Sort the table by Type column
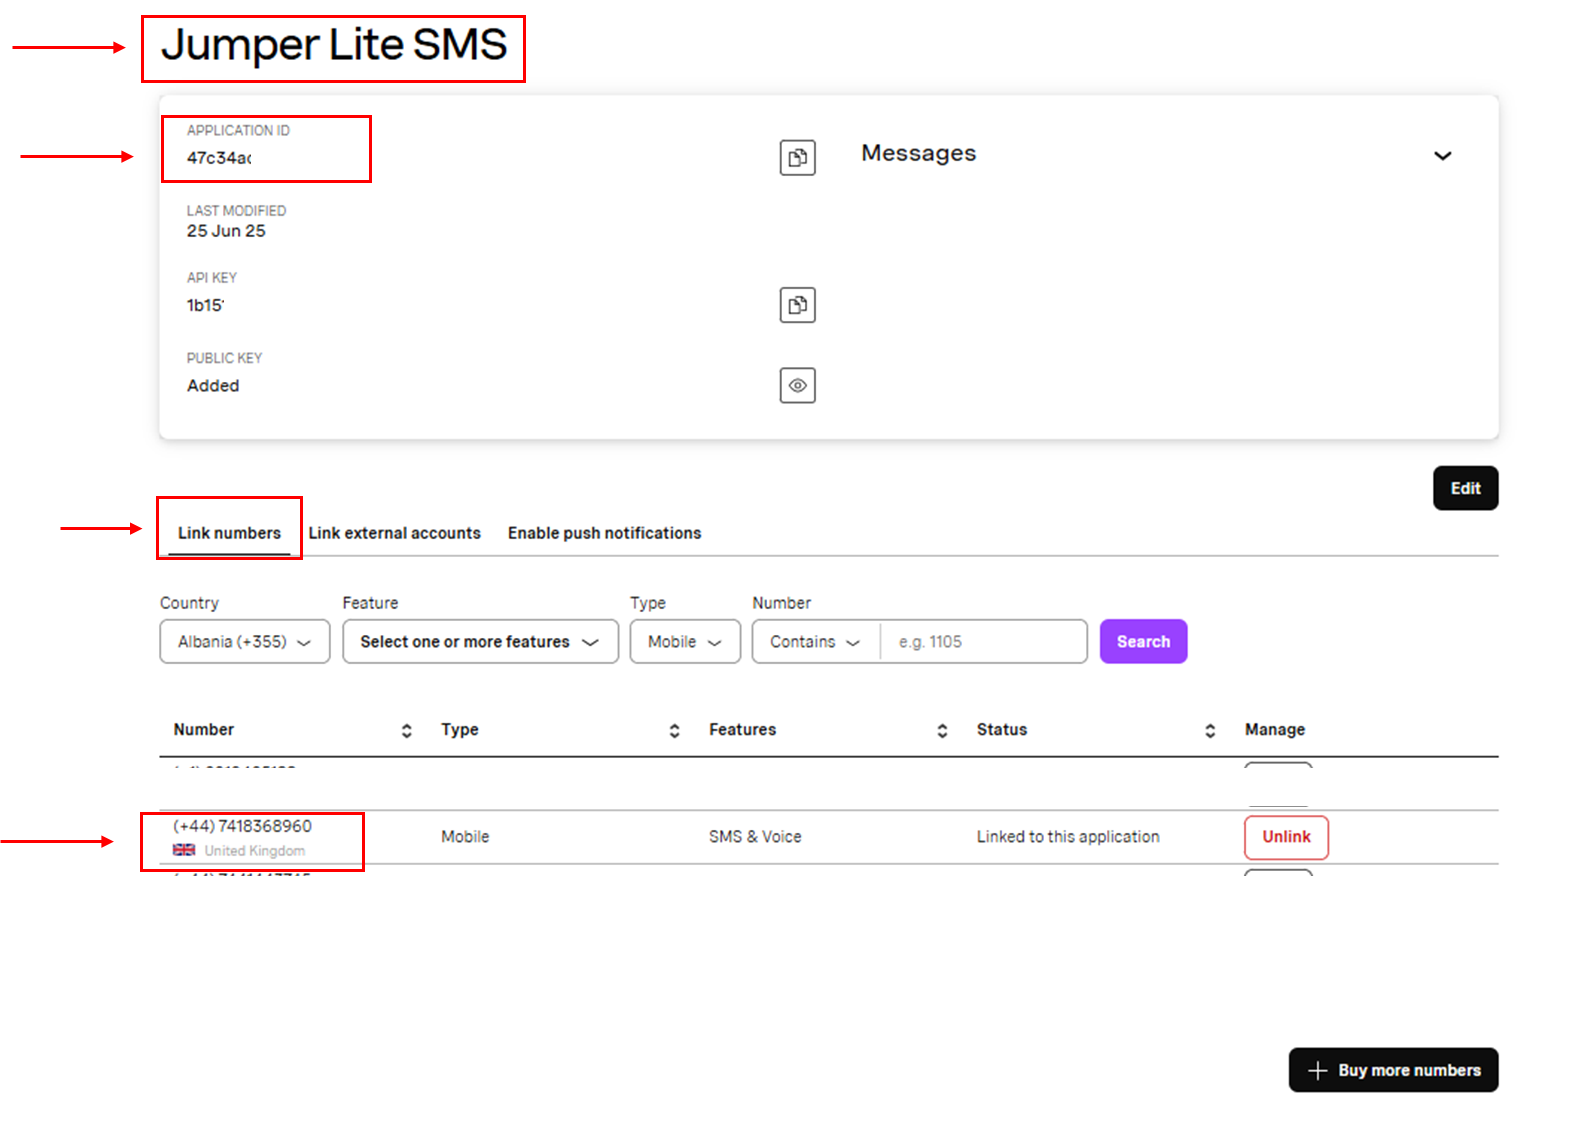This screenshot has height=1125, width=1594. [x=674, y=731]
